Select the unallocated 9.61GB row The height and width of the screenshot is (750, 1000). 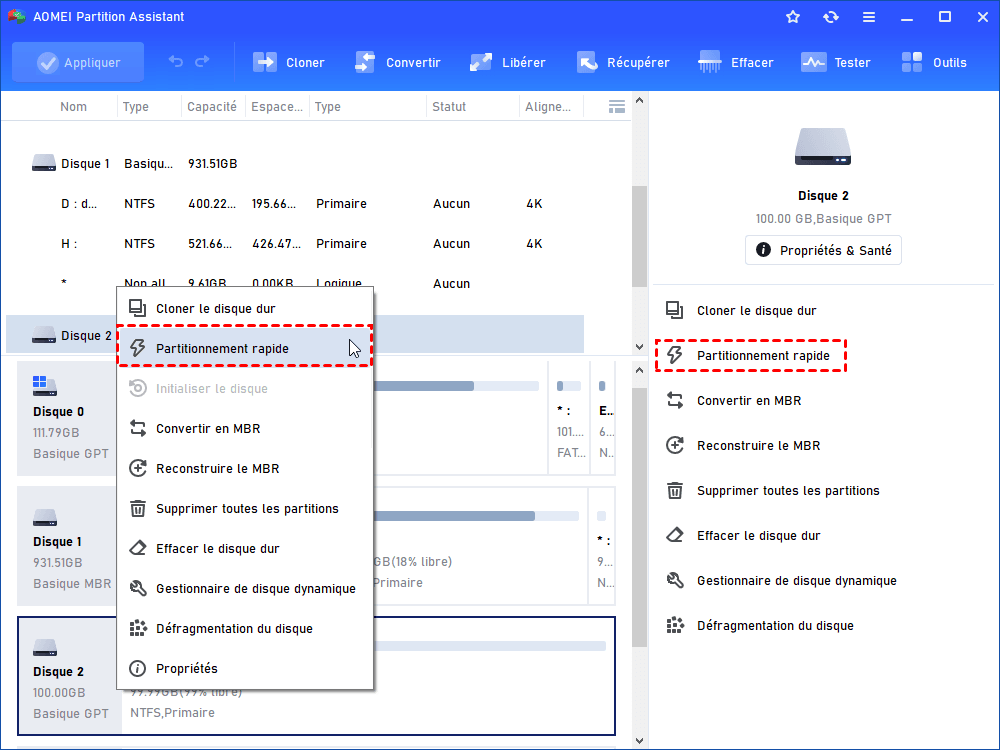295,284
